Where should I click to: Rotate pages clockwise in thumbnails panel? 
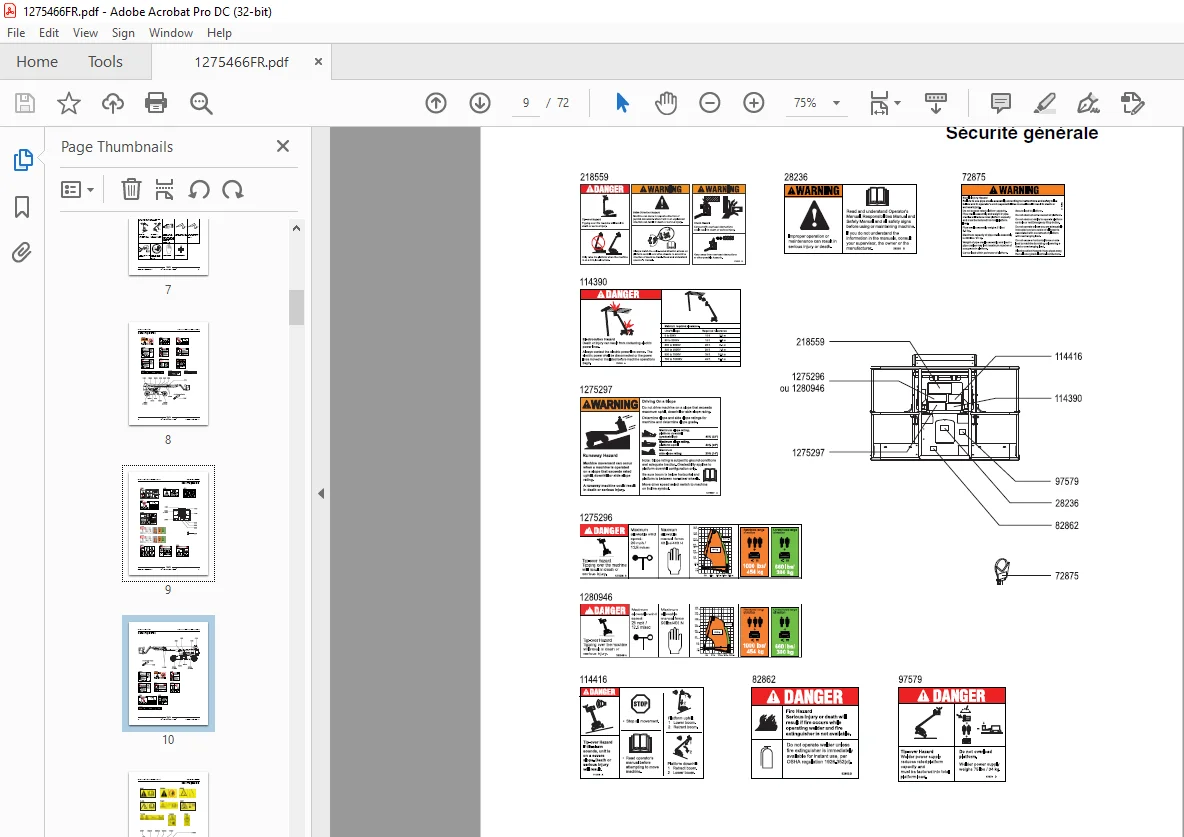tap(233, 190)
